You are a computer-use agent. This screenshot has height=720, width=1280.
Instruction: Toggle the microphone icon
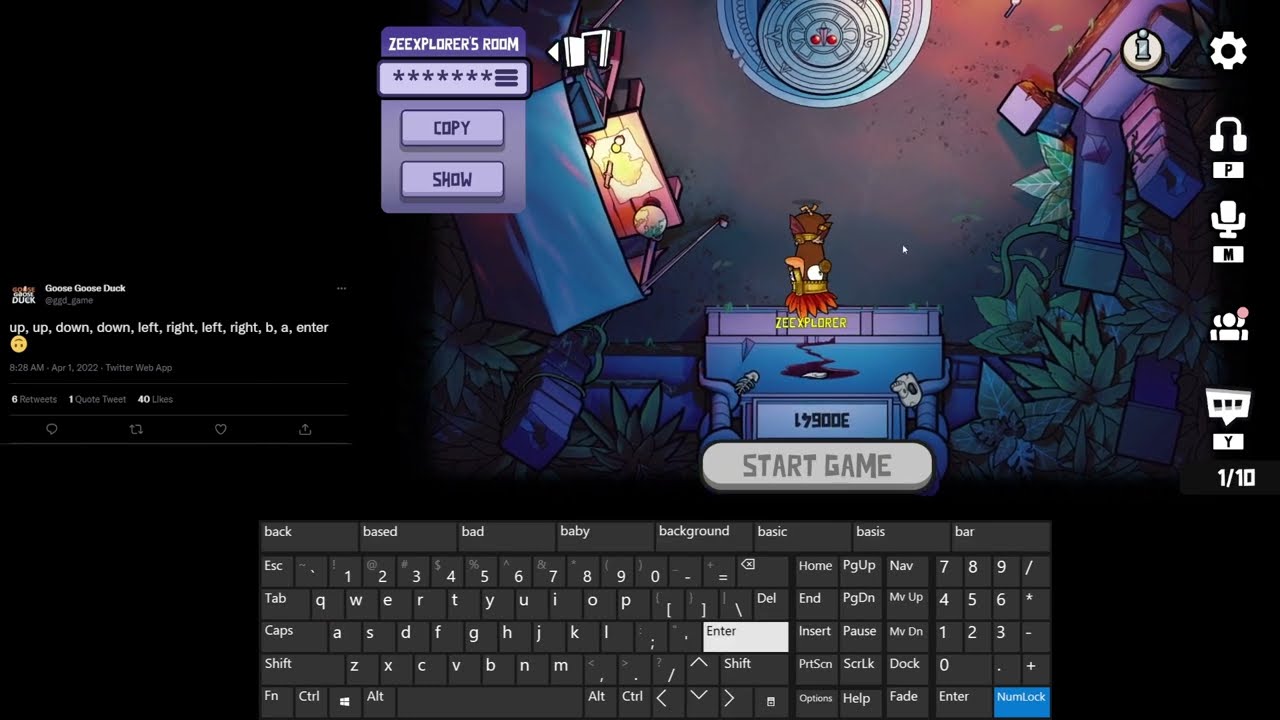pos(1228,219)
